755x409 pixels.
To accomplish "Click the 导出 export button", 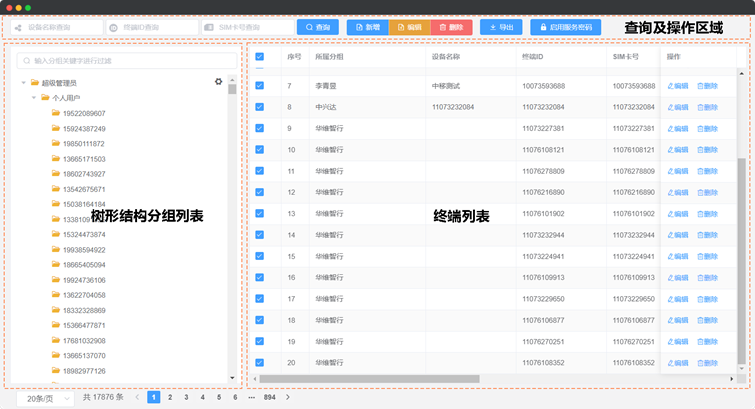I will [x=500, y=28].
